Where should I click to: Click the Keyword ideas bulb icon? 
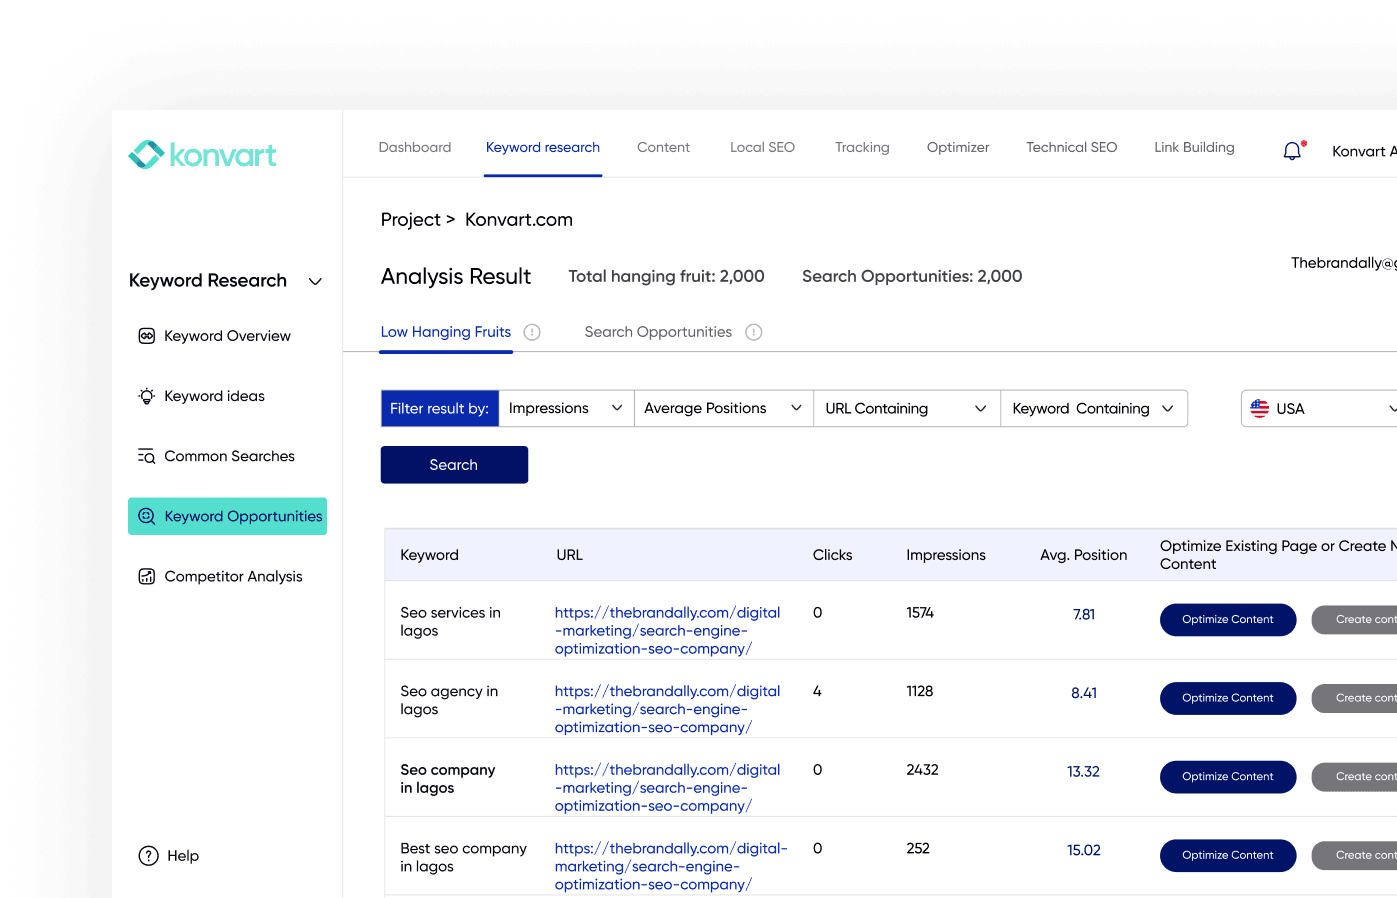pyautogui.click(x=146, y=396)
